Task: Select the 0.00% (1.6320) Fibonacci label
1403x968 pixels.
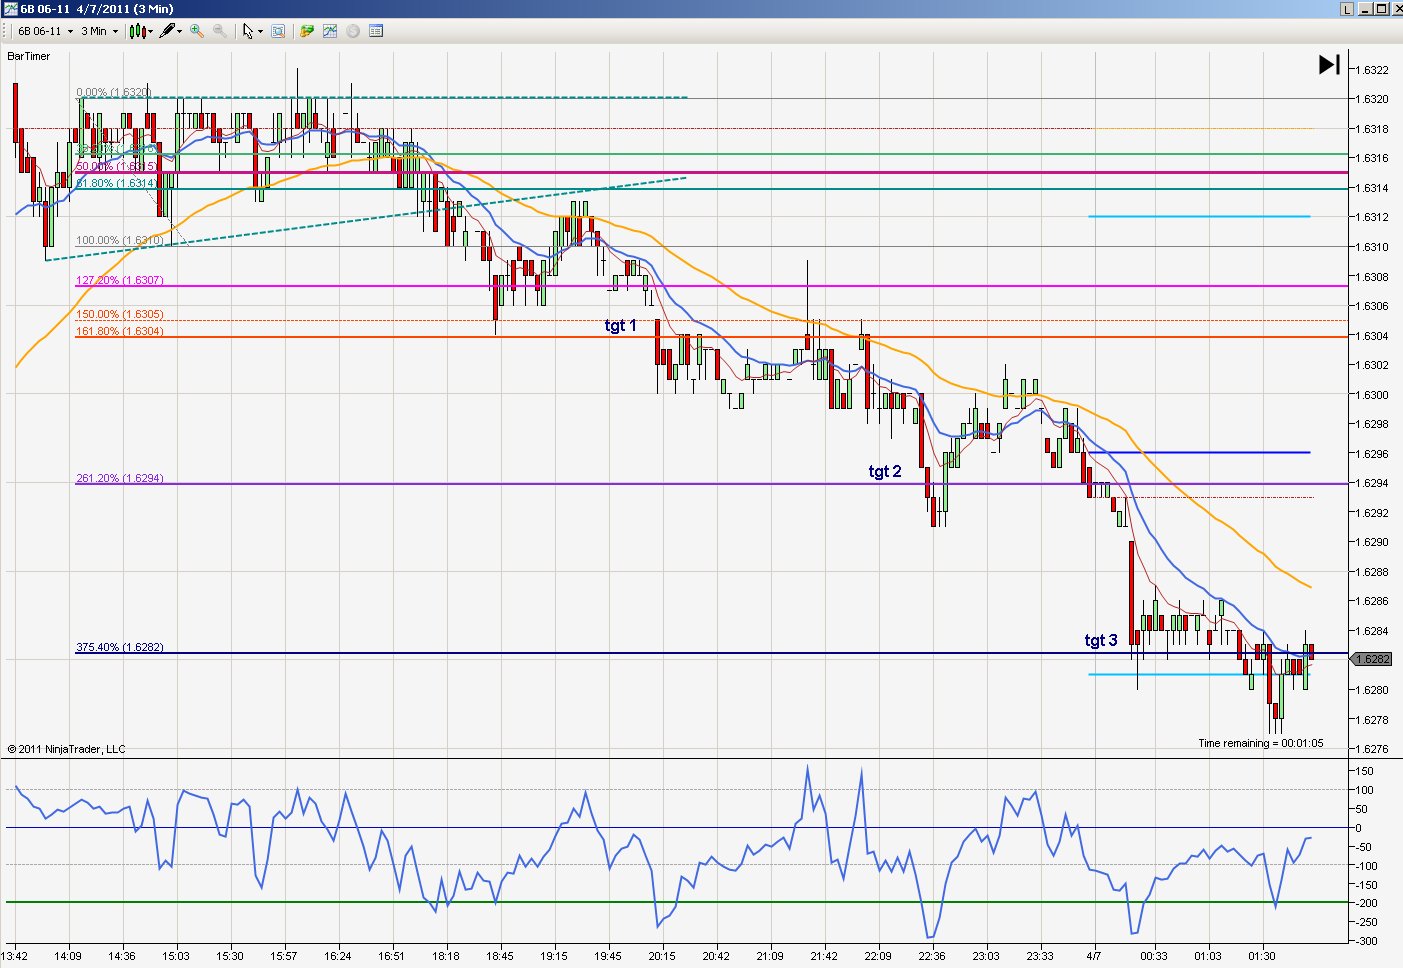Action: click(x=114, y=92)
